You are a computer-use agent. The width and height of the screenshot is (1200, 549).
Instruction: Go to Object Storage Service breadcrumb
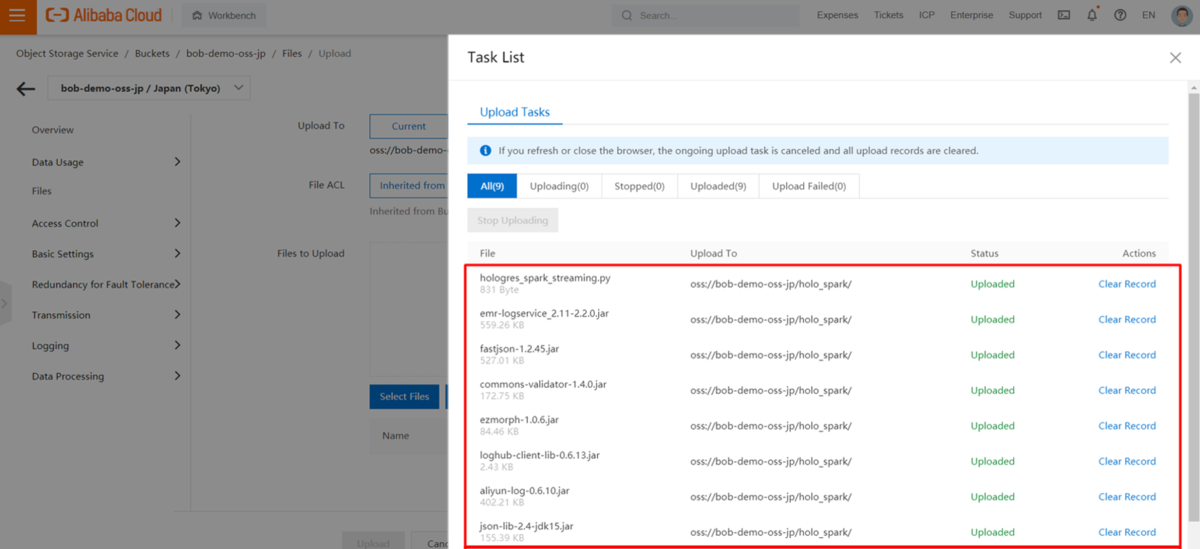[67, 53]
